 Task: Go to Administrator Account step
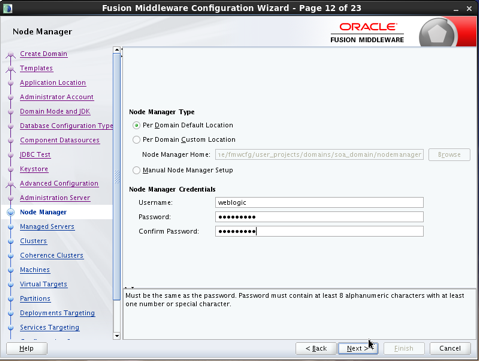point(57,97)
